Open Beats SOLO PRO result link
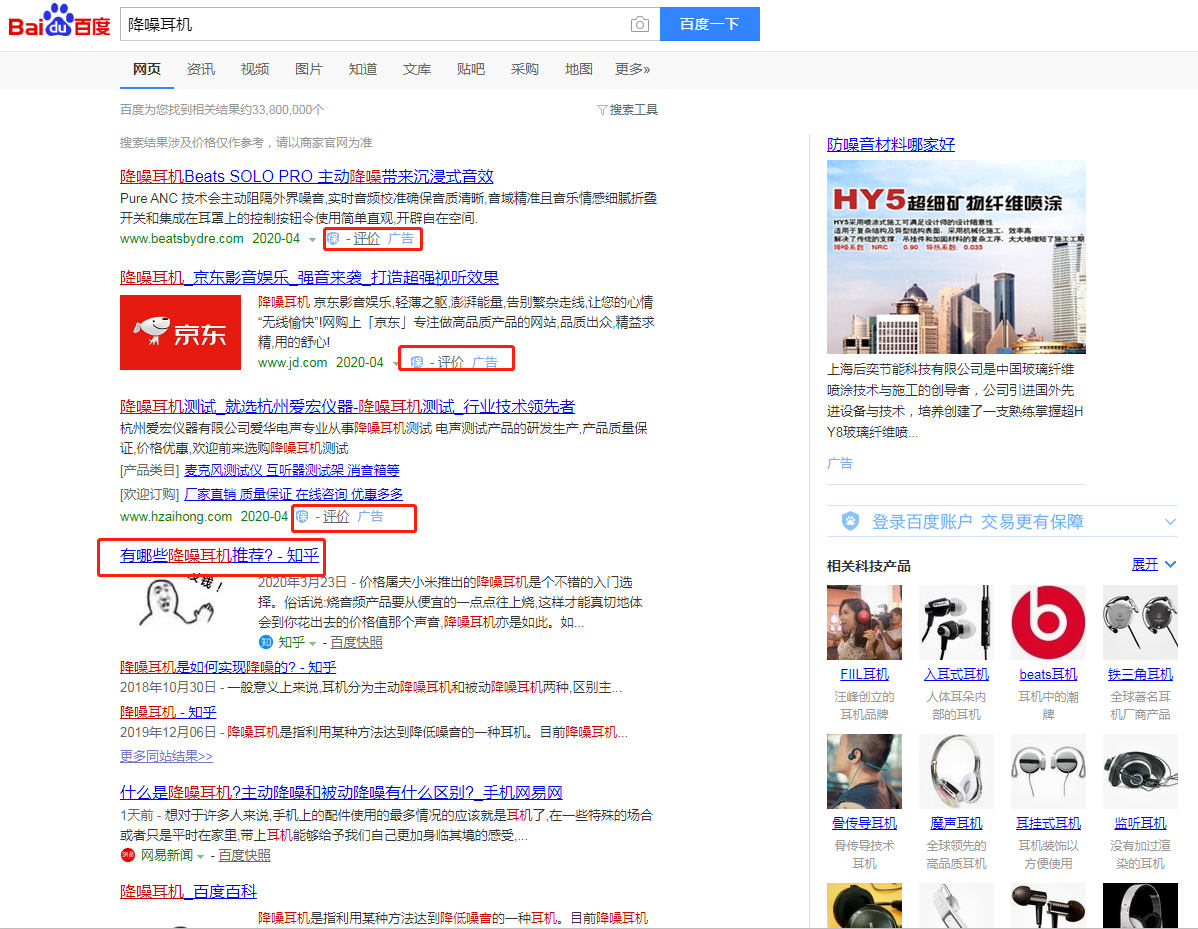The width and height of the screenshot is (1198, 929). (306, 176)
